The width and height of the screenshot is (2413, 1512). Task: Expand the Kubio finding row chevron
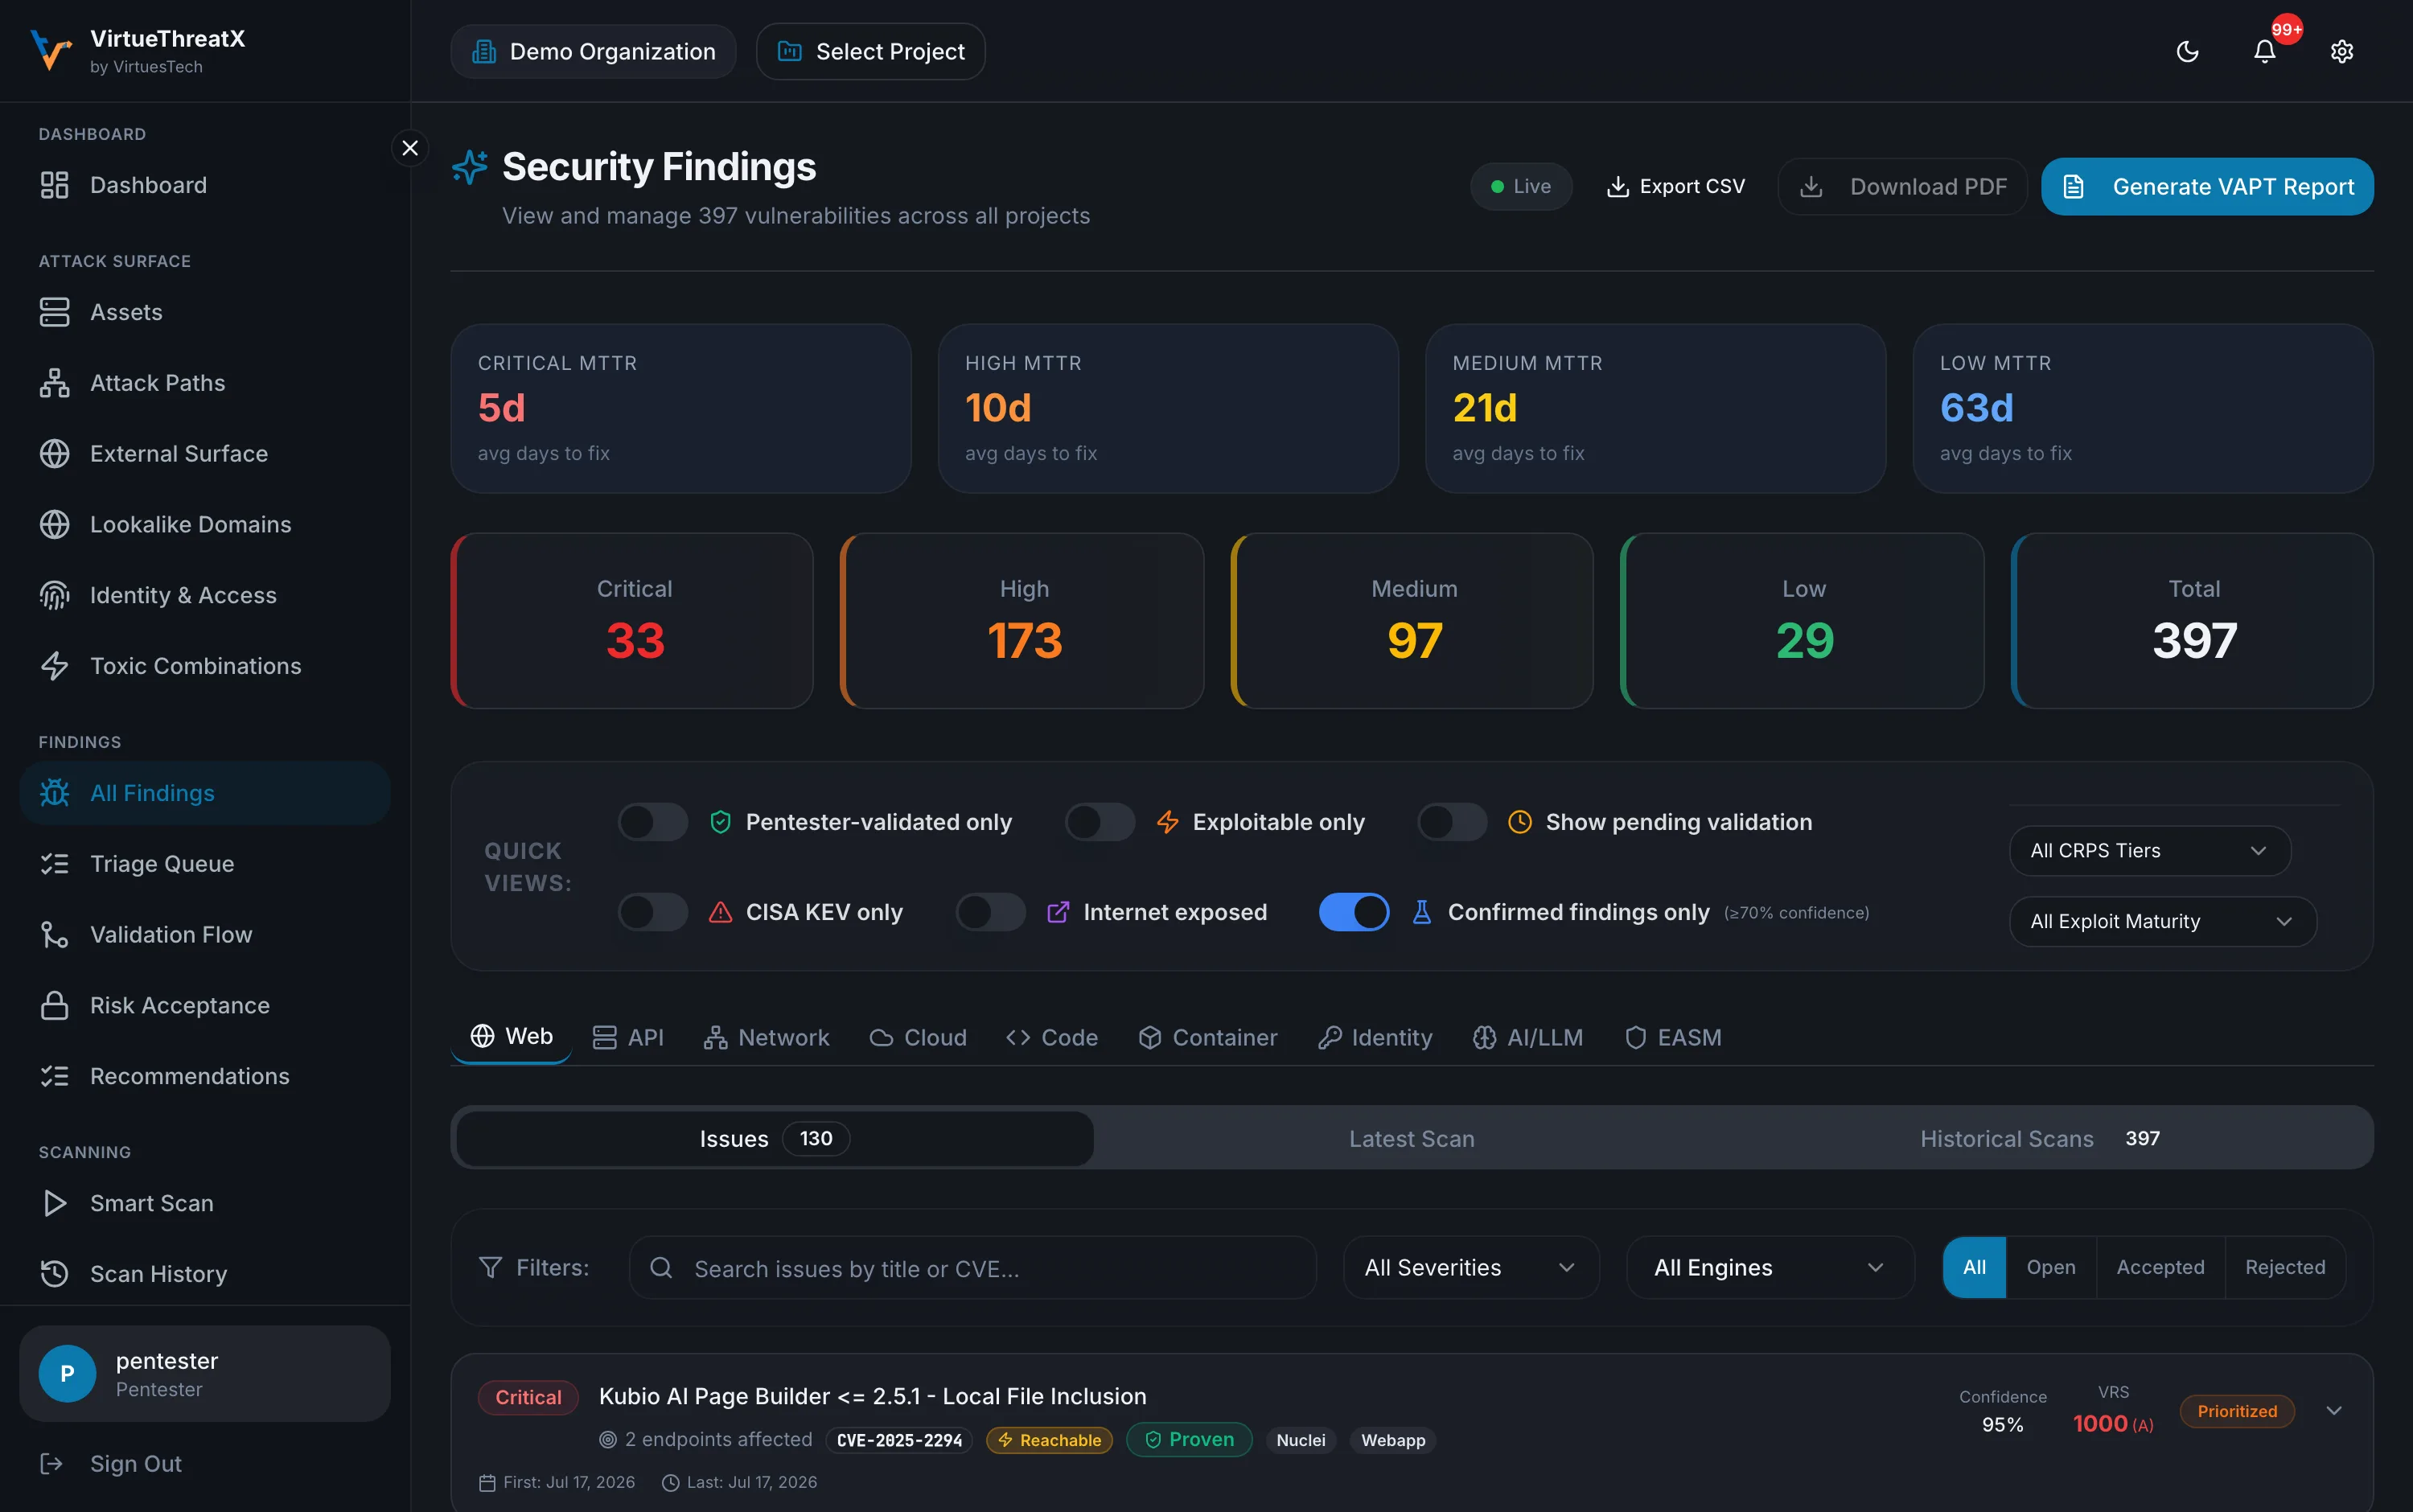[x=2334, y=1411]
